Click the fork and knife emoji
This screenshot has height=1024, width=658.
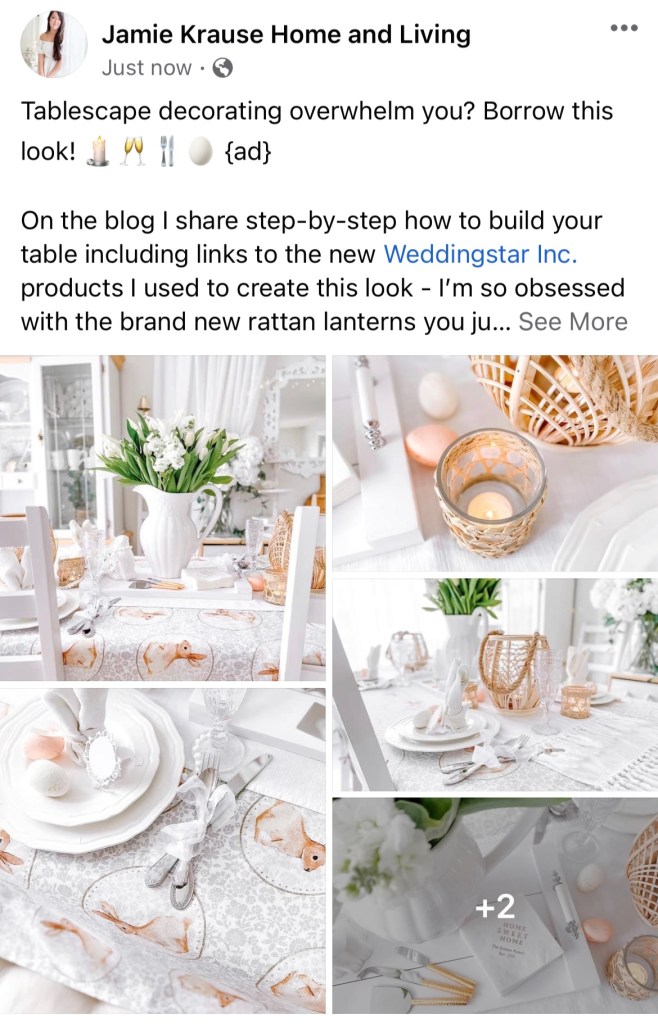click(168, 152)
